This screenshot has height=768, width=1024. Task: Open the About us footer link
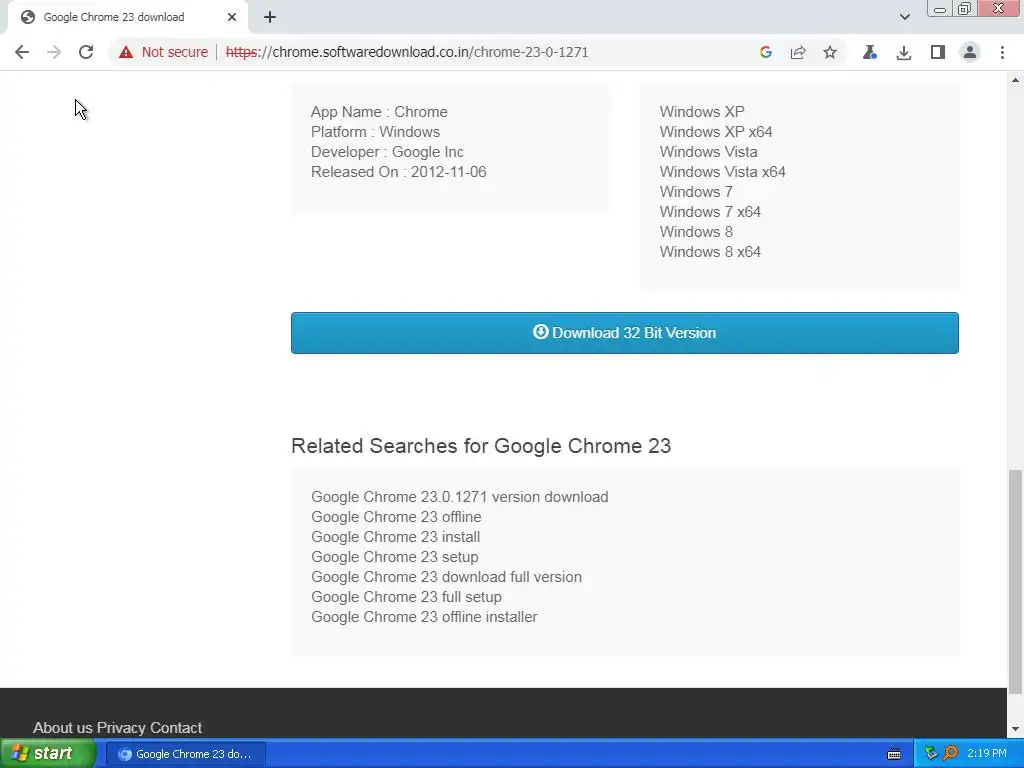pos(63,728)
